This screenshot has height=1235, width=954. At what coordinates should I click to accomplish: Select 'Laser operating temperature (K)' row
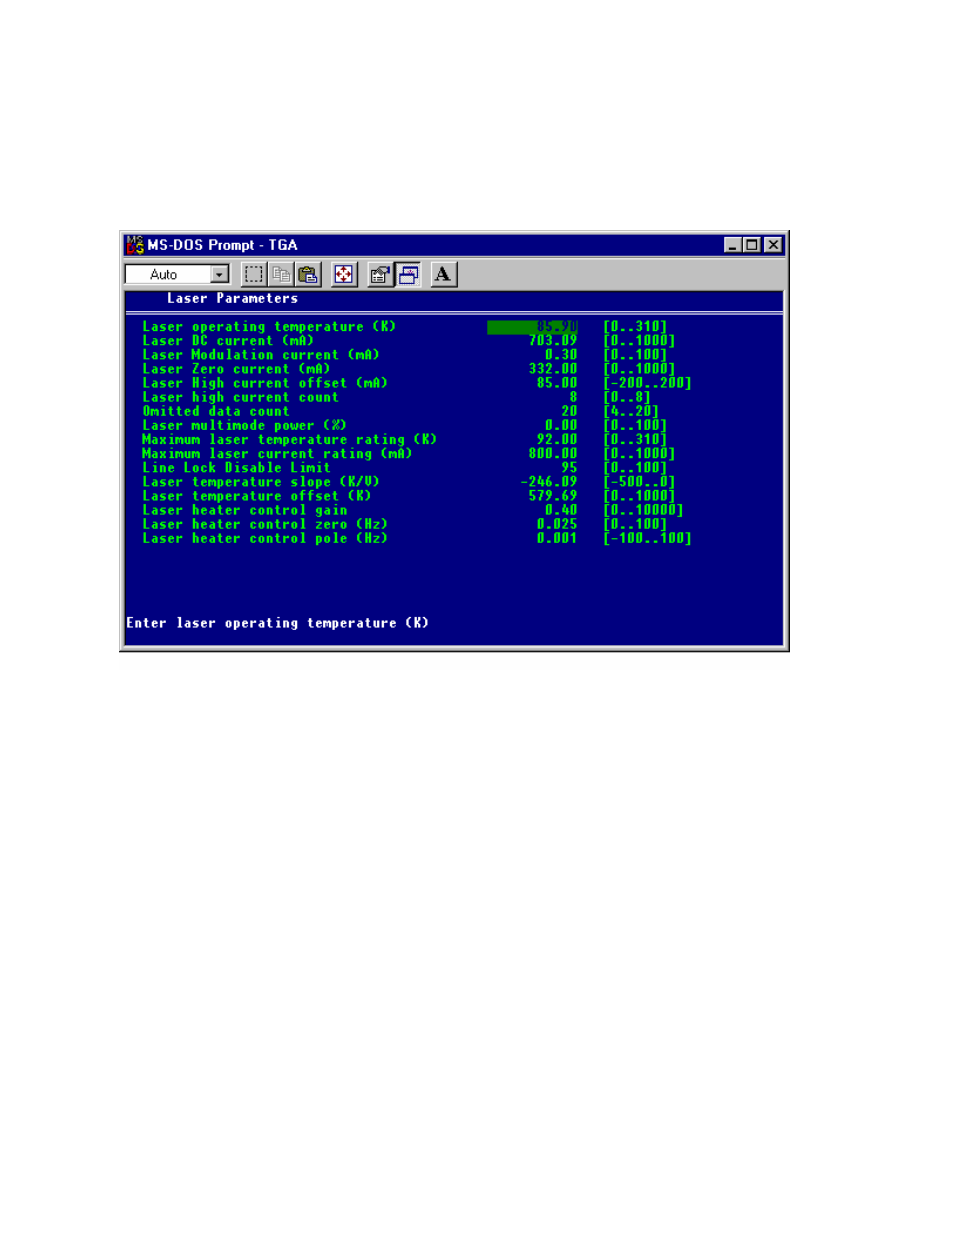(404, 327)
